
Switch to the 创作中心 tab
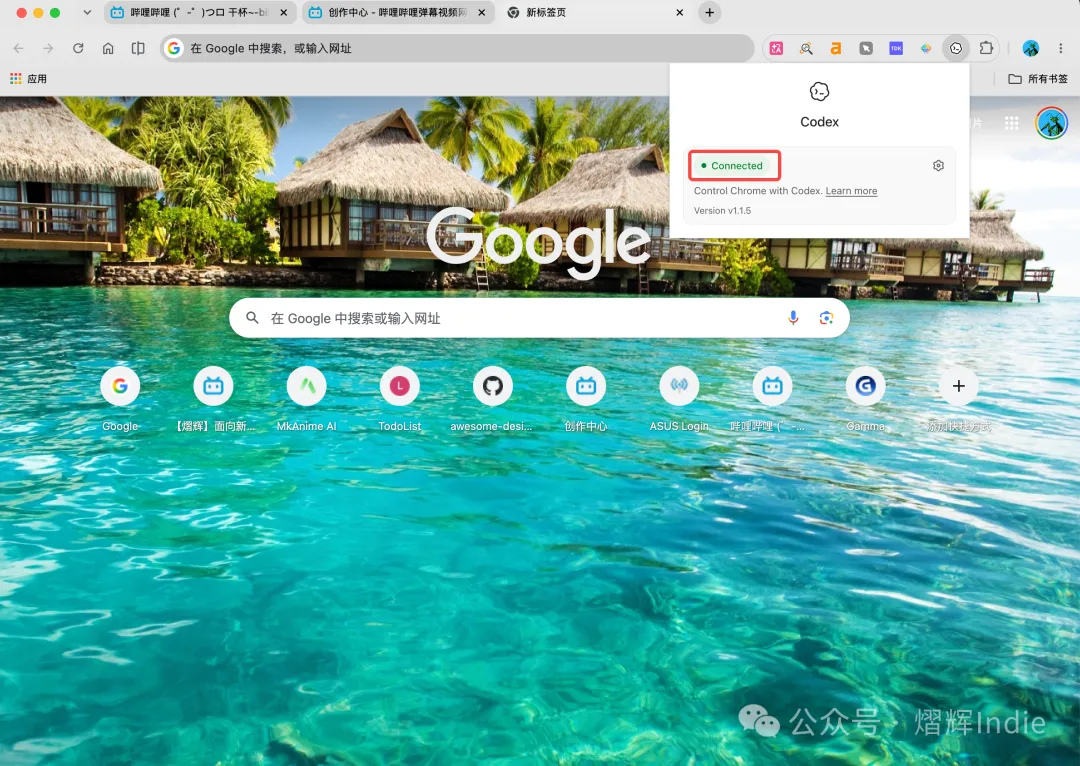(x=397, y=12)
